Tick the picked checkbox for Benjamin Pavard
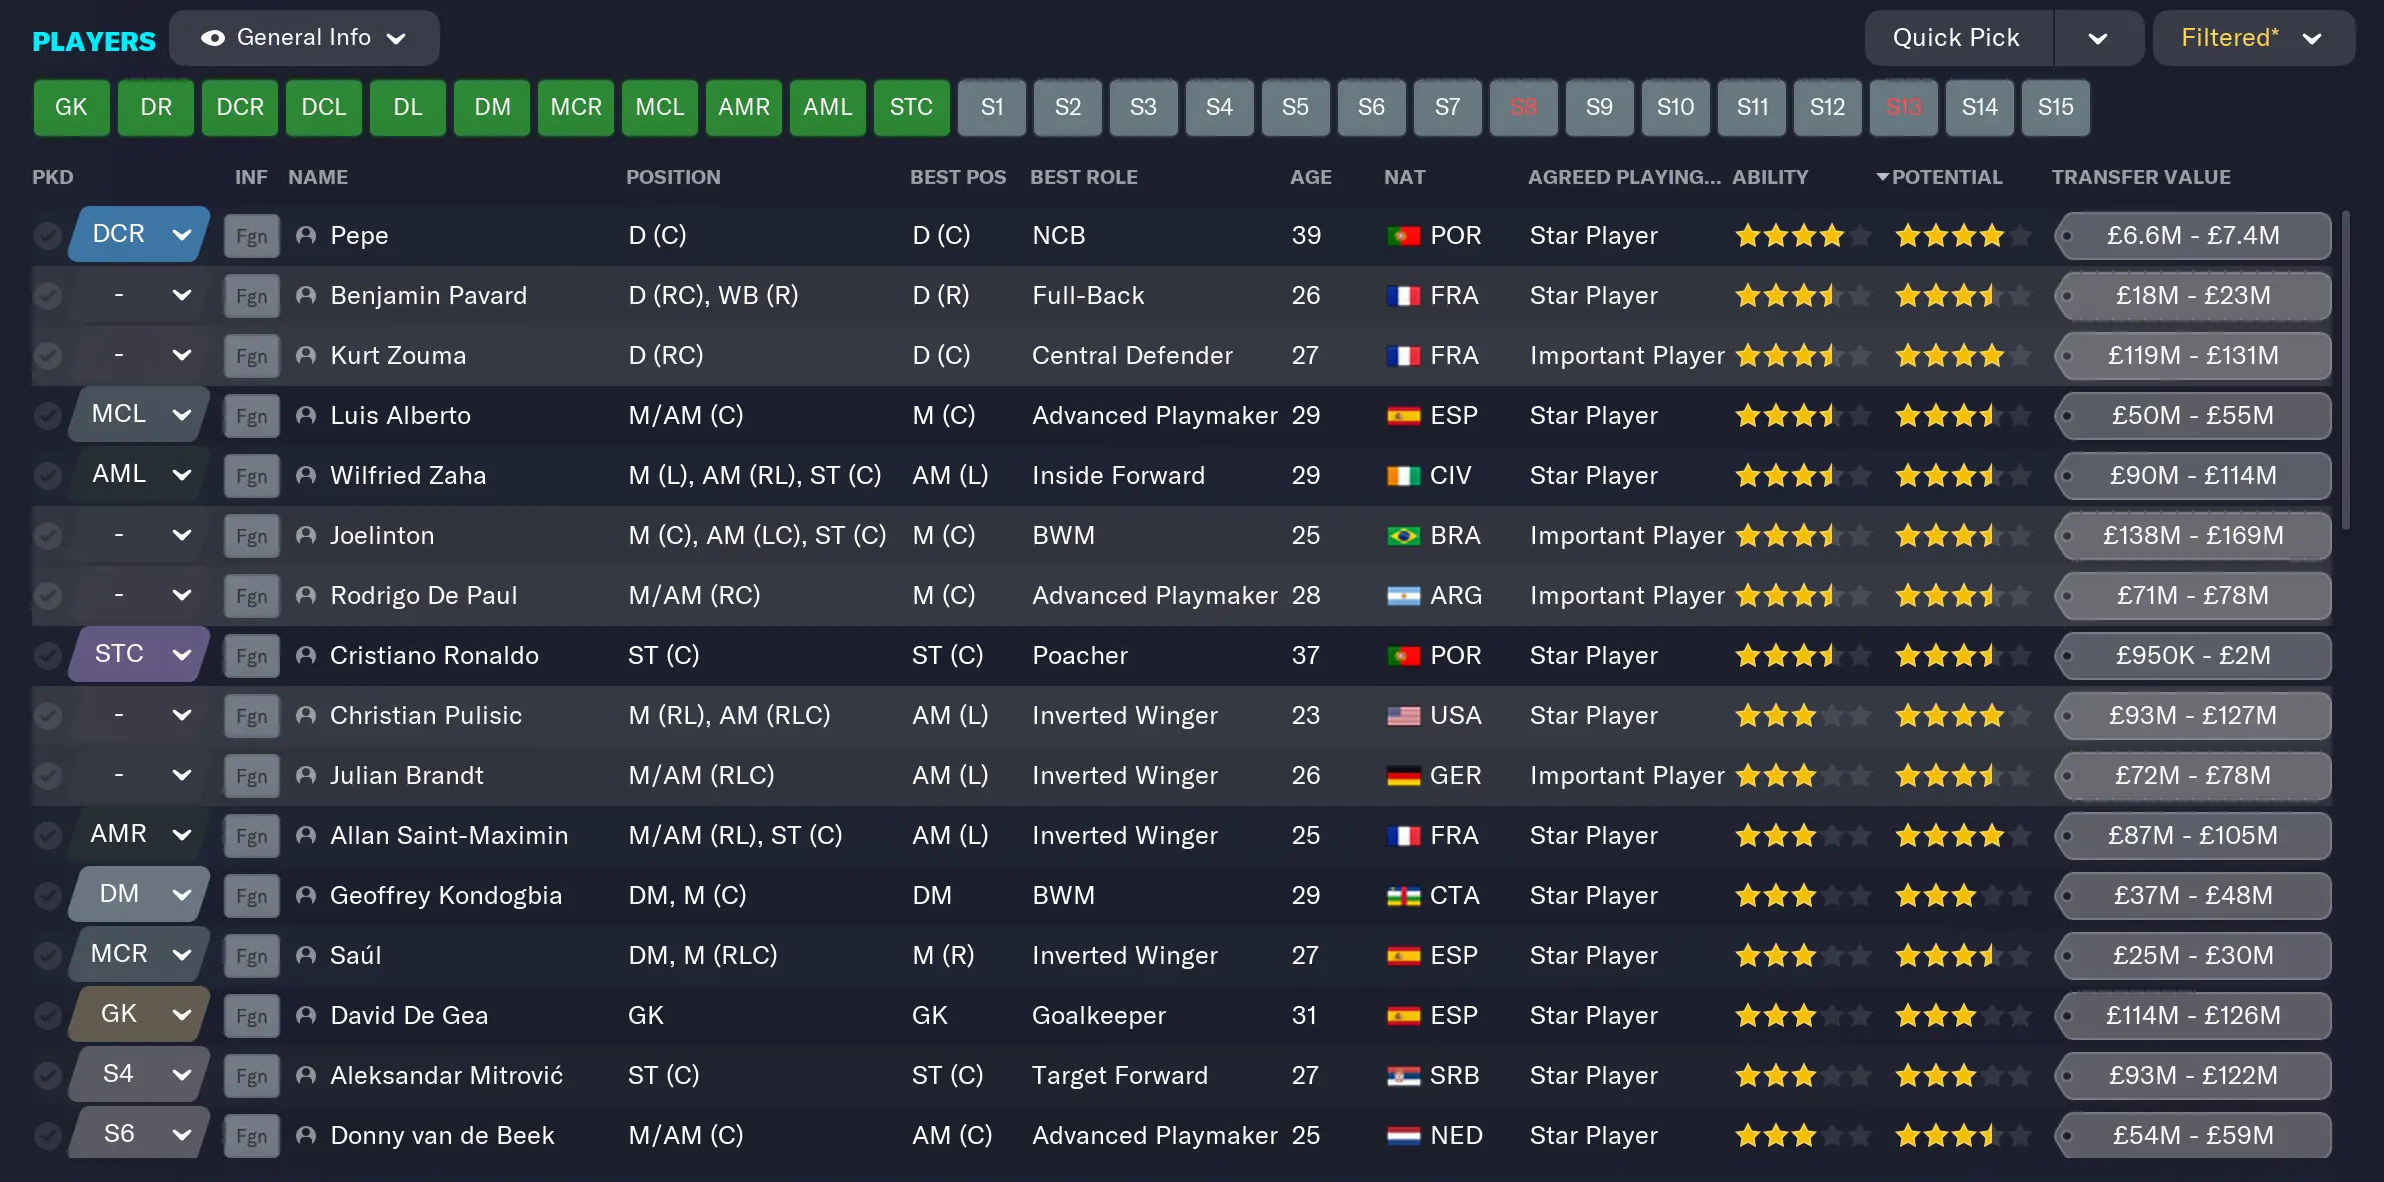The image size is (2384, 1182). pos(47,295)
